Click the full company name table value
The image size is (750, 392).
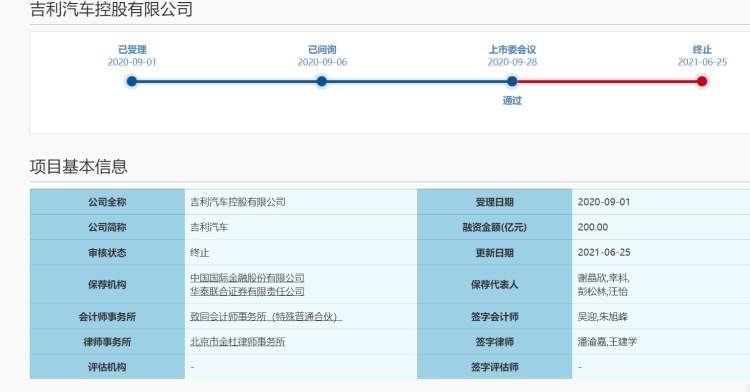tap(238, 202)
